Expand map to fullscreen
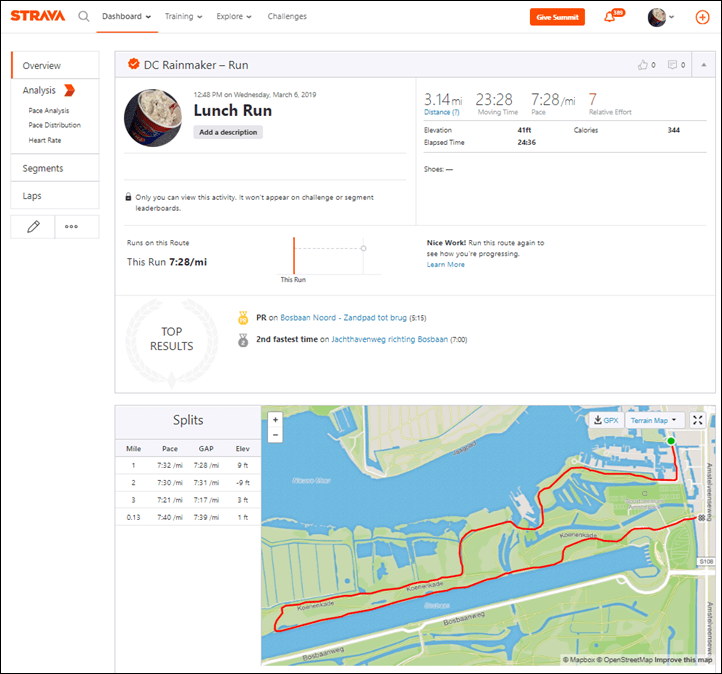The image size is (722, 674). pyautogui.click(x=698, y=420)
